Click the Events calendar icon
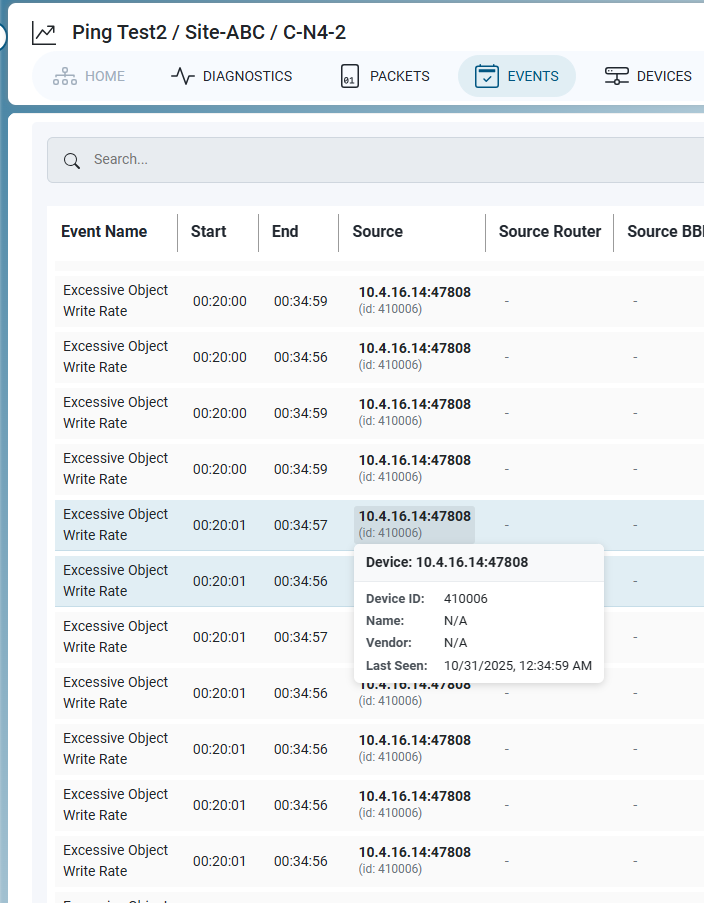 coord(487,76)
